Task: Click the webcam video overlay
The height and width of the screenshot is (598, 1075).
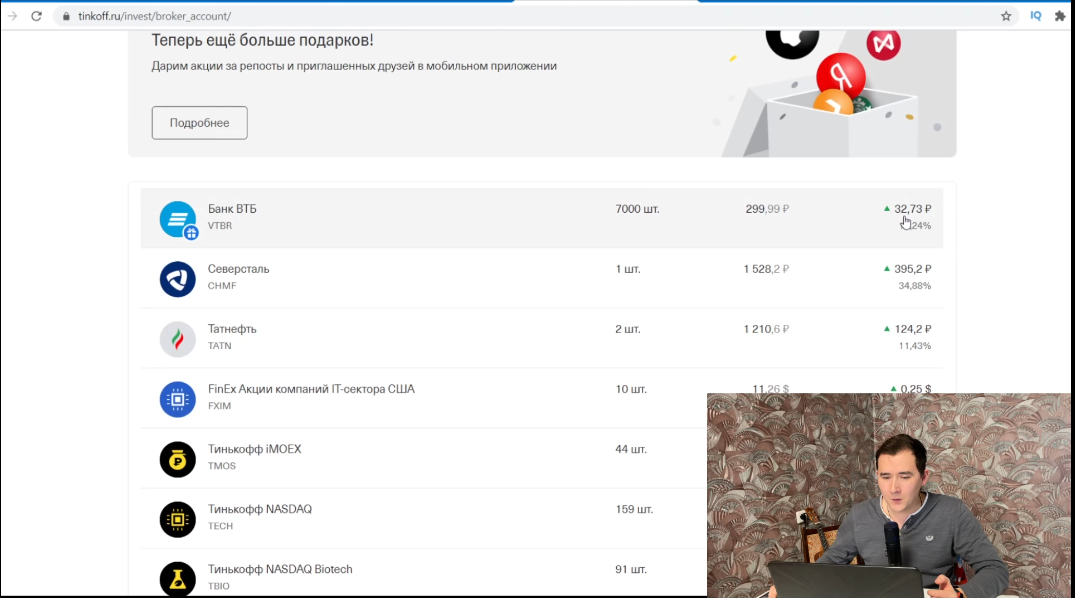Action: [889, 495]
